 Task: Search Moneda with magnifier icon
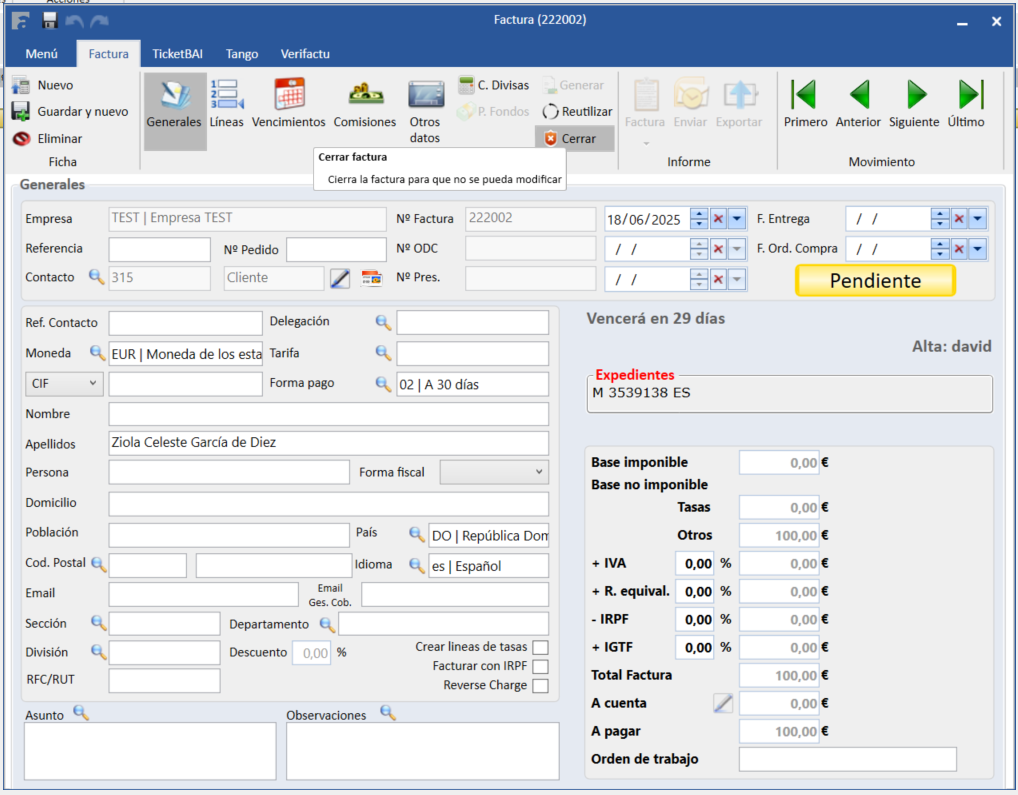[x=97, y=353]
